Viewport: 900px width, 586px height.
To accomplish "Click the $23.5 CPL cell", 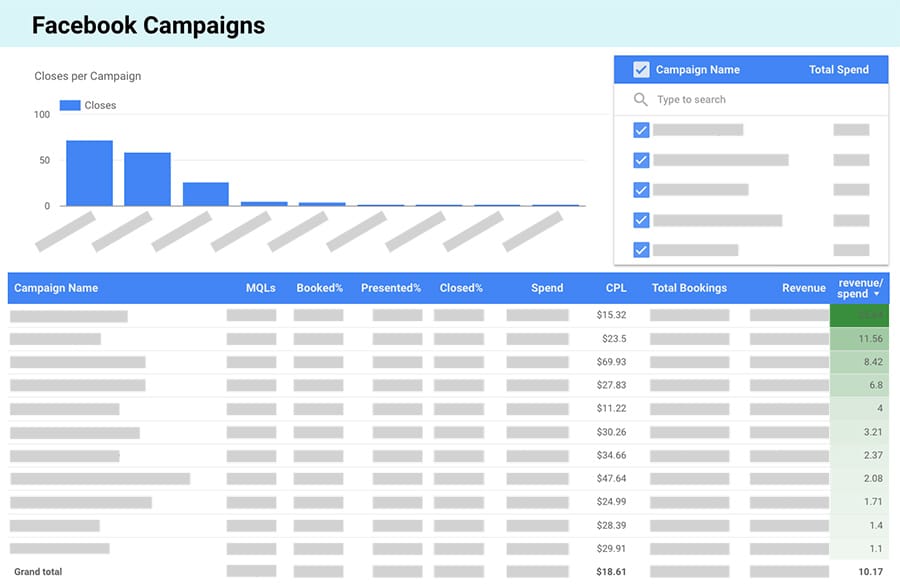I will [614, 339].
